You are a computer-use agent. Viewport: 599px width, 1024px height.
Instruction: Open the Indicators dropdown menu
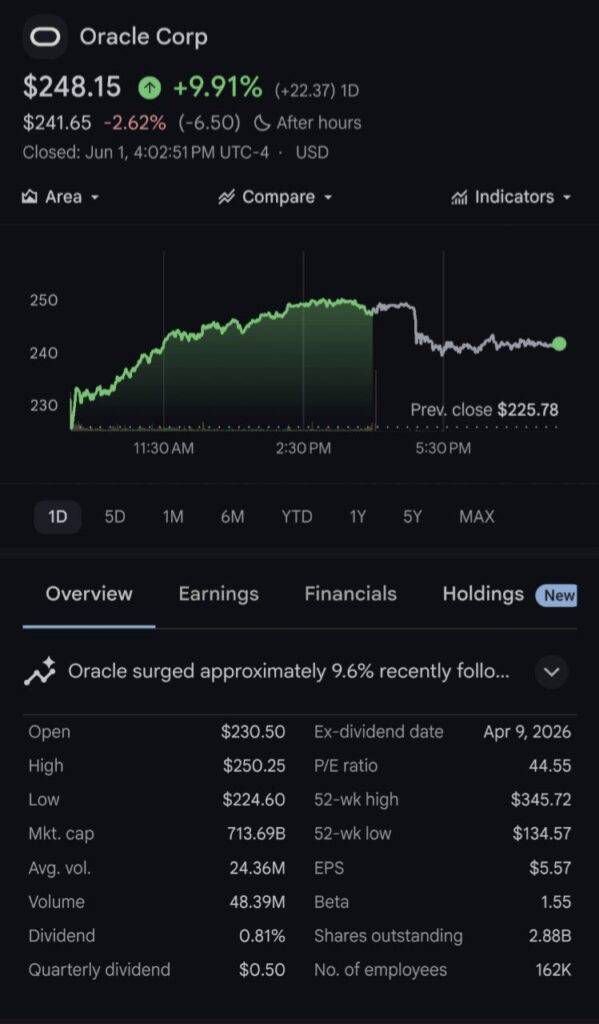pyautogui.click(x=511, y=197)
